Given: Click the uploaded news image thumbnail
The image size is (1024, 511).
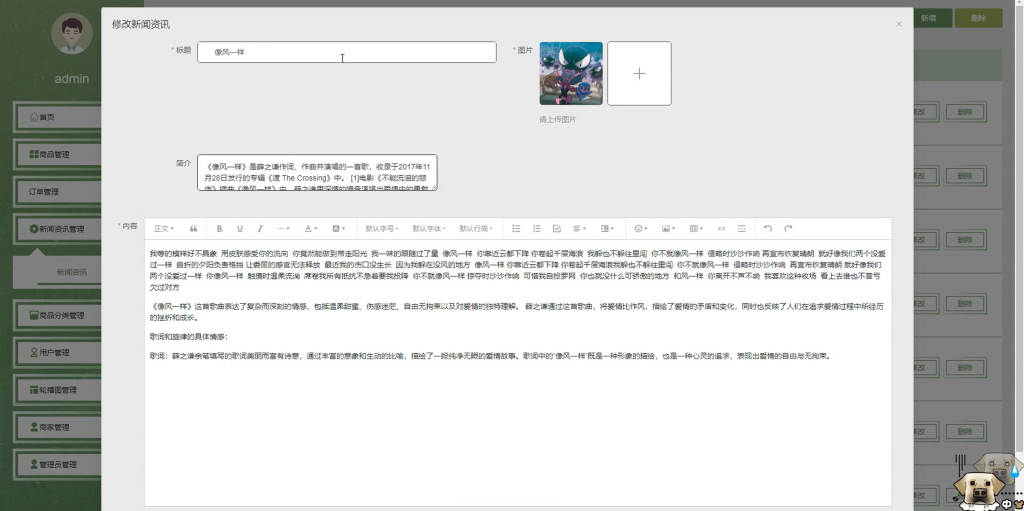Looking at the screenshot, I should [571, 73].
